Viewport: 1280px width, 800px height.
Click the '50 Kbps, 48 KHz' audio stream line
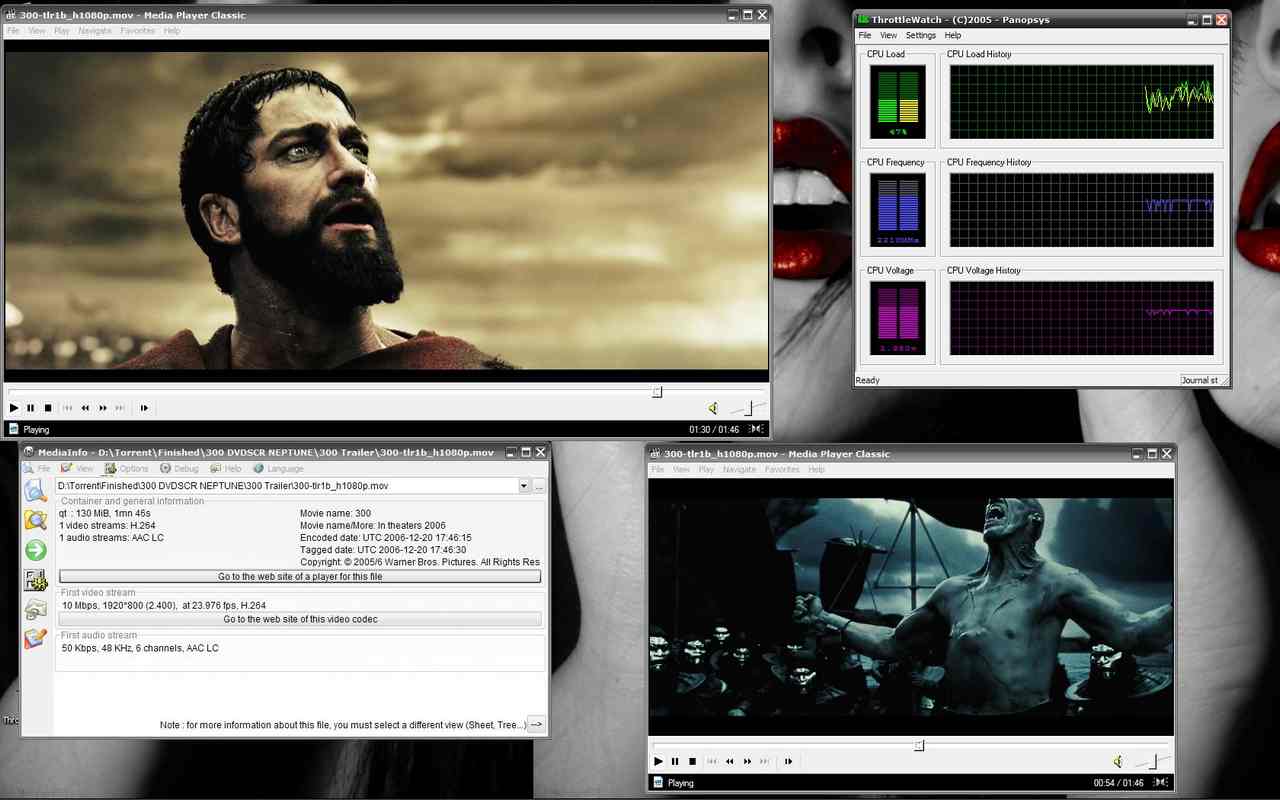[140, 648]
